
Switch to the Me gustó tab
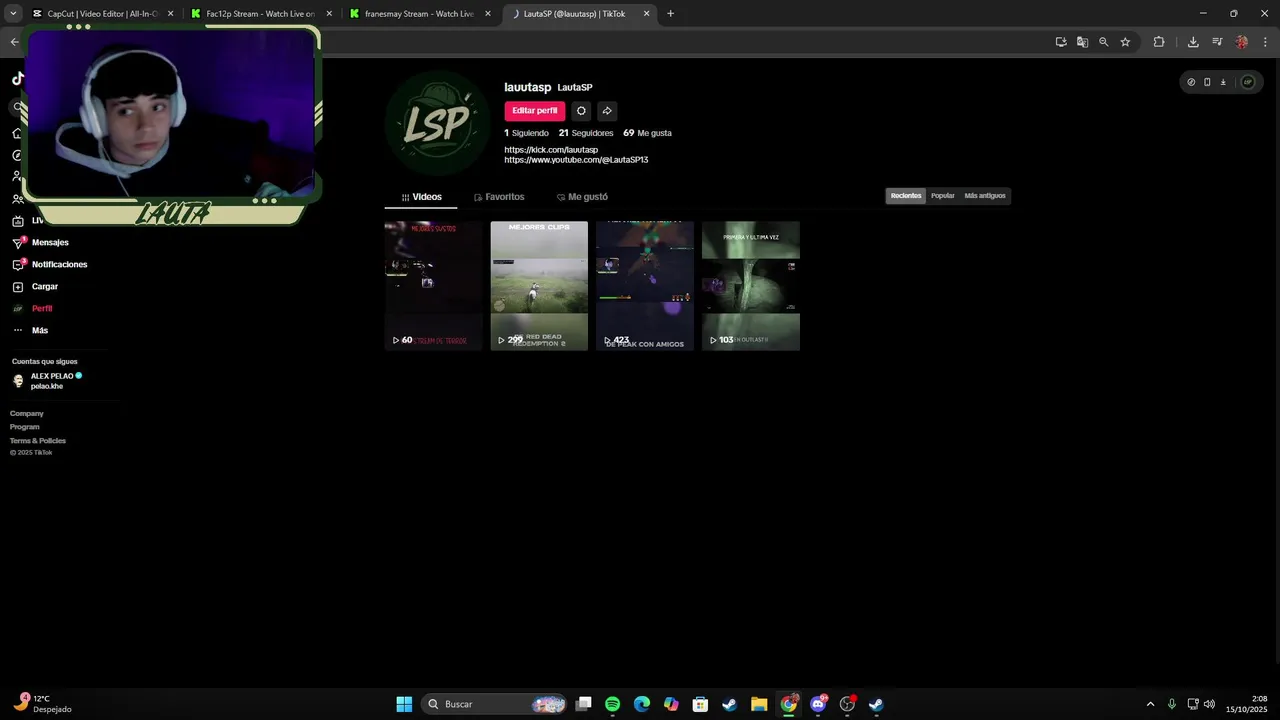click(x=582, y=197)
